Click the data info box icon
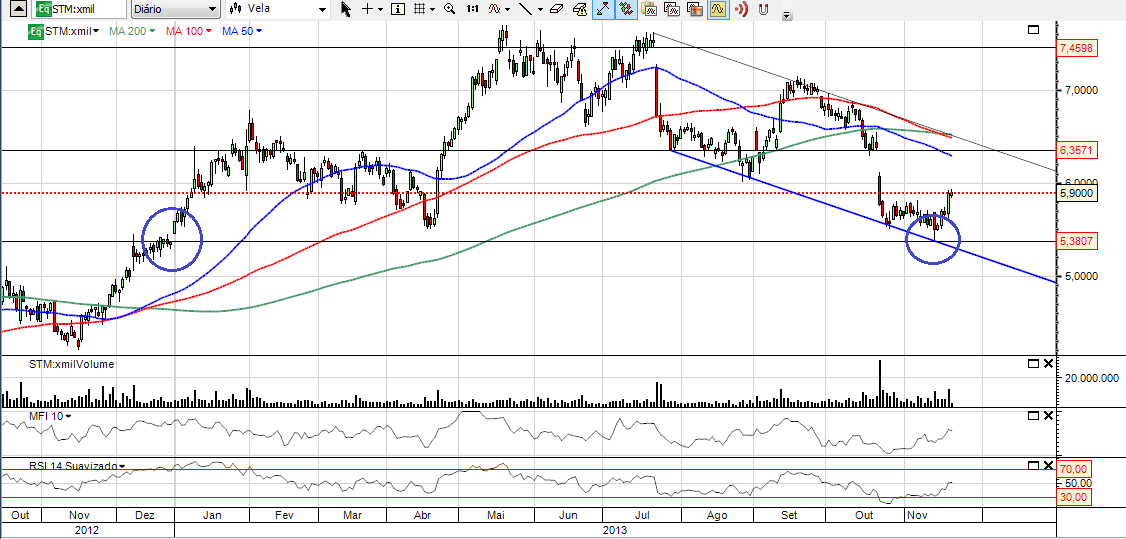 [397, 9]
